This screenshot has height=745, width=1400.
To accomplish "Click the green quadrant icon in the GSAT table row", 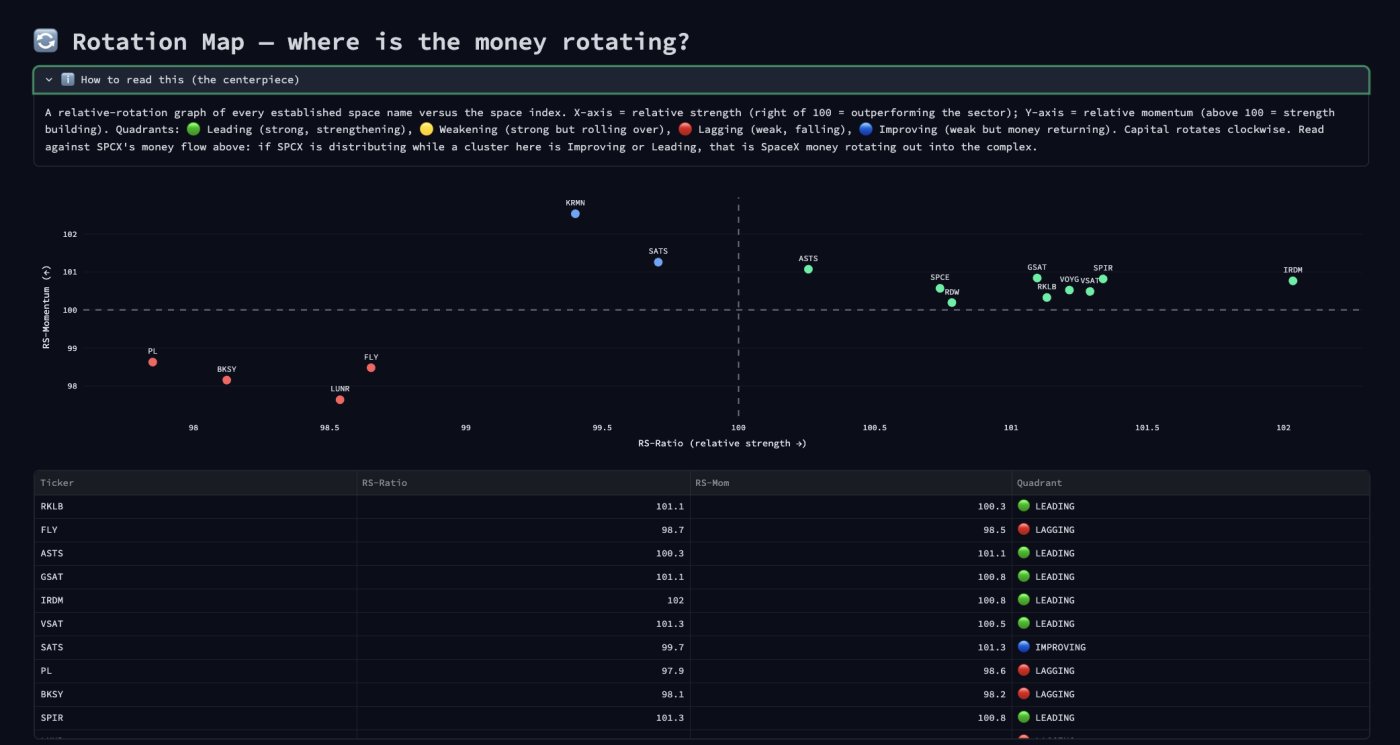I will [1023, 577].
